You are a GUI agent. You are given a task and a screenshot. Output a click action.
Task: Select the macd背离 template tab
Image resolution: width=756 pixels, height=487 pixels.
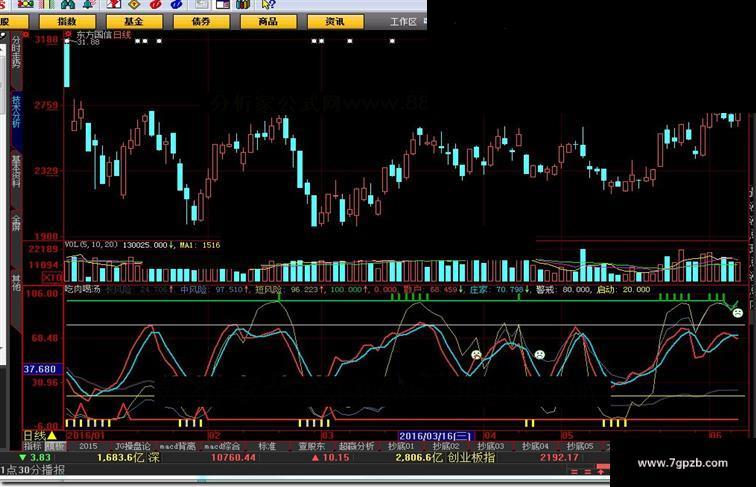pyautogui.click(x=177, y=446)
